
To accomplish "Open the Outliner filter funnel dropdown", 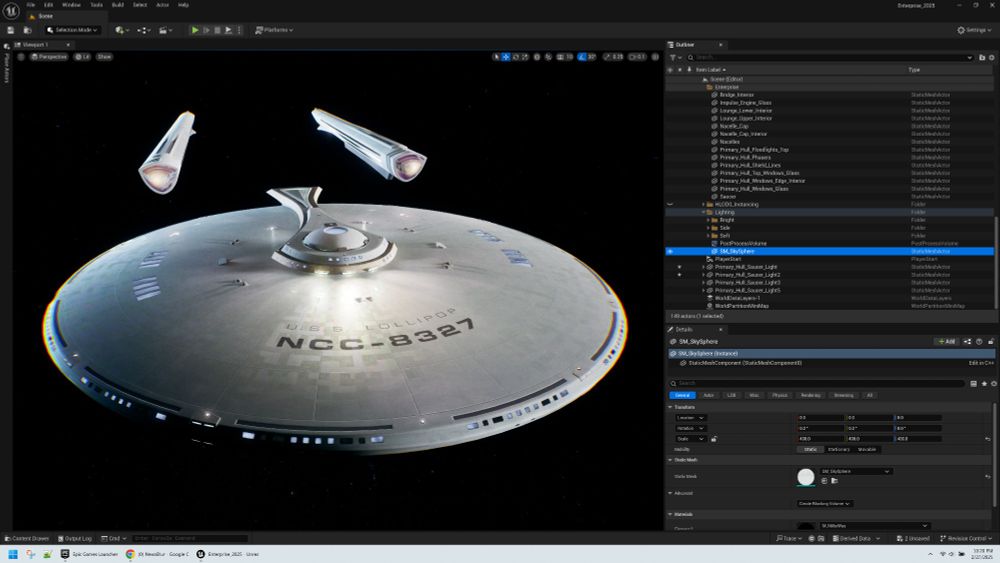I will pos(674,57).
